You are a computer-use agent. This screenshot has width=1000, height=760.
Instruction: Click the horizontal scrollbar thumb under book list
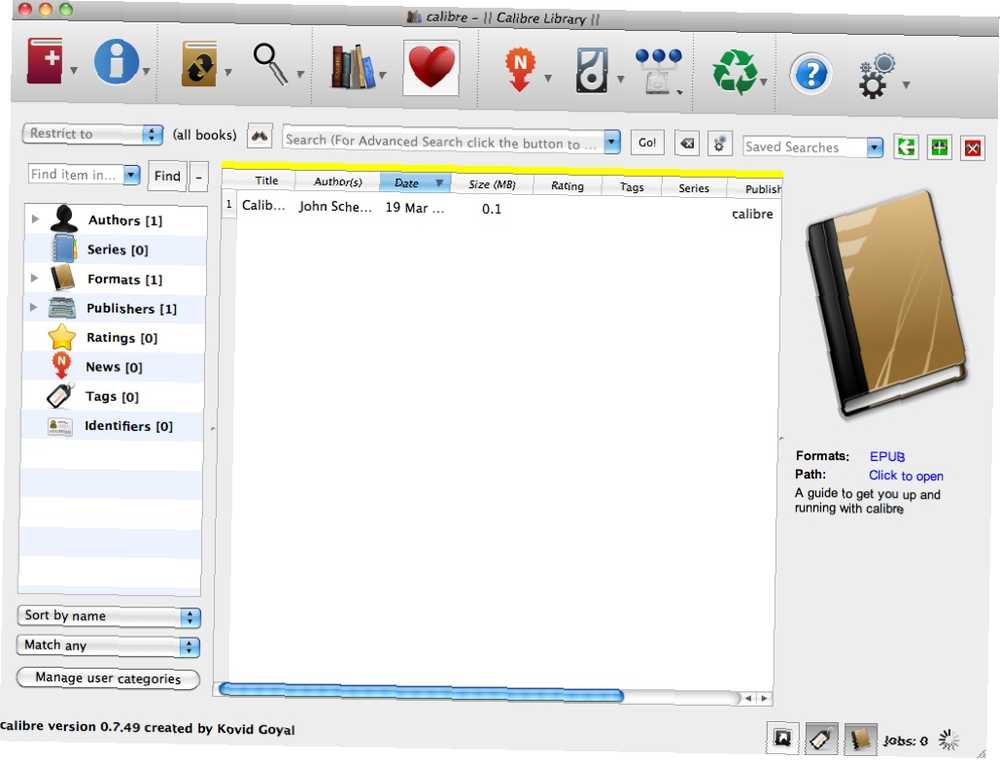[x=421, y=693]
